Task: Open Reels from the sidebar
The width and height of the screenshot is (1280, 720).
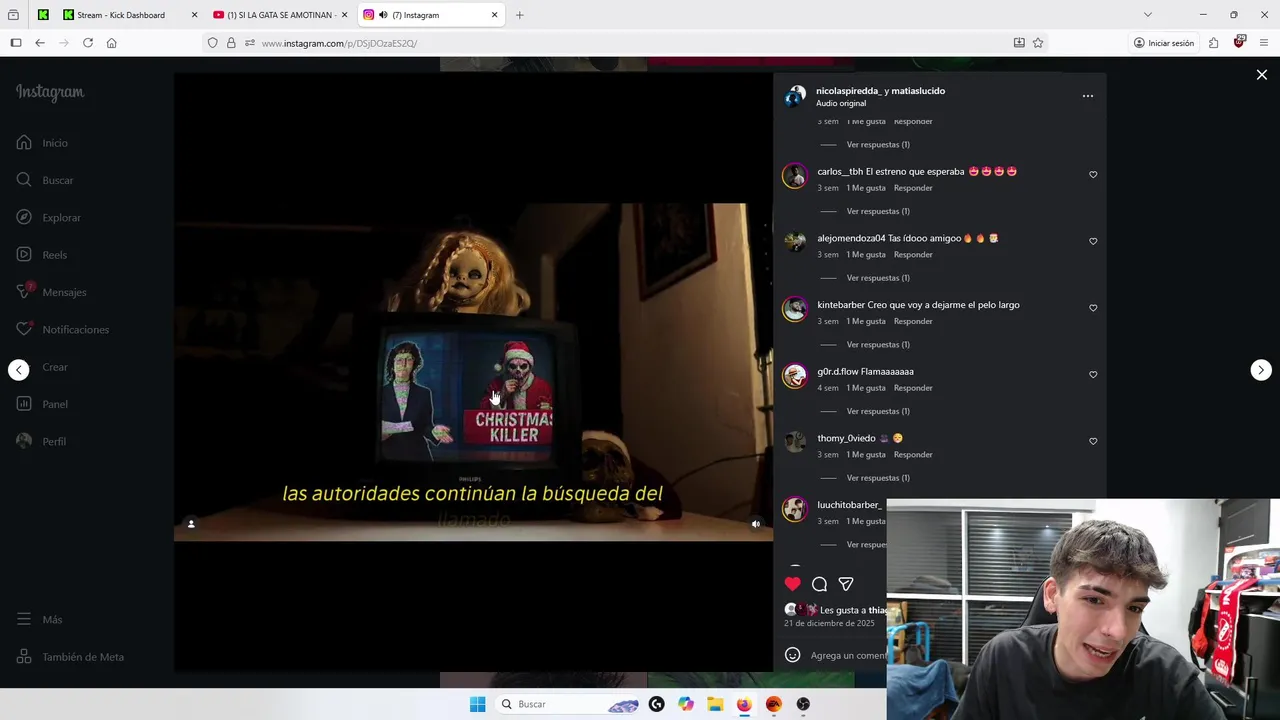Action: coord(41,255)
